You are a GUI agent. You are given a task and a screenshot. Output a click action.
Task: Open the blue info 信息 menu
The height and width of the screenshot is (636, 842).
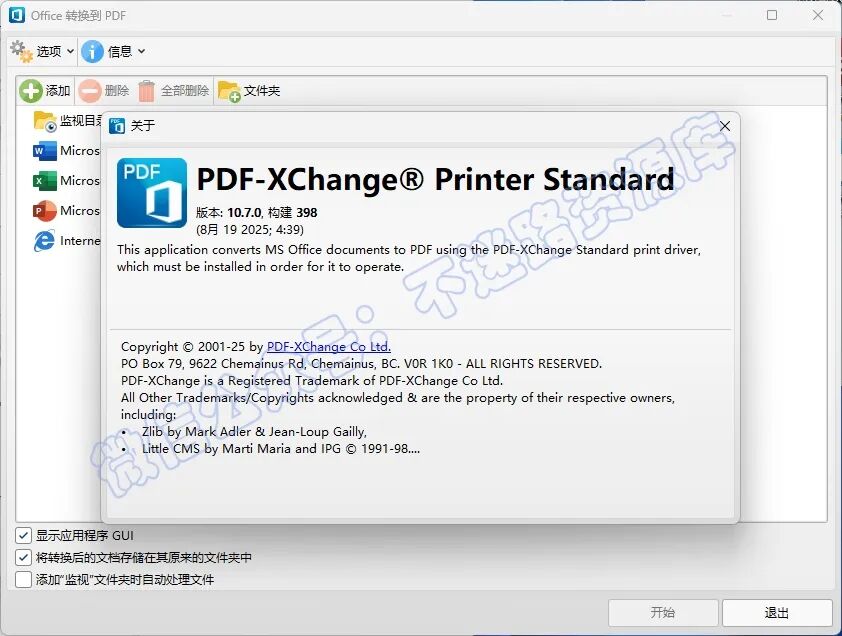[x=113, y=52]
